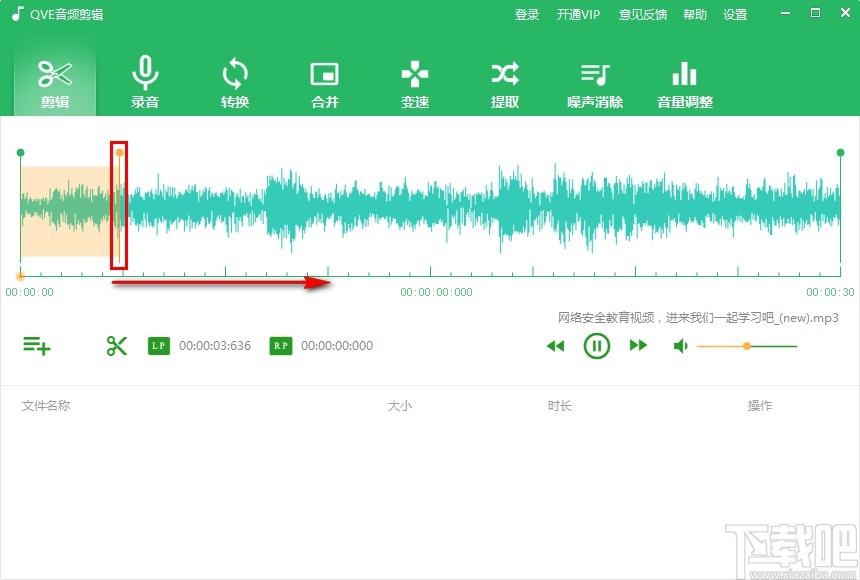The image size is (860, 580).
Task: Click the right green selection marker
Action: click(x=840, y=152)
